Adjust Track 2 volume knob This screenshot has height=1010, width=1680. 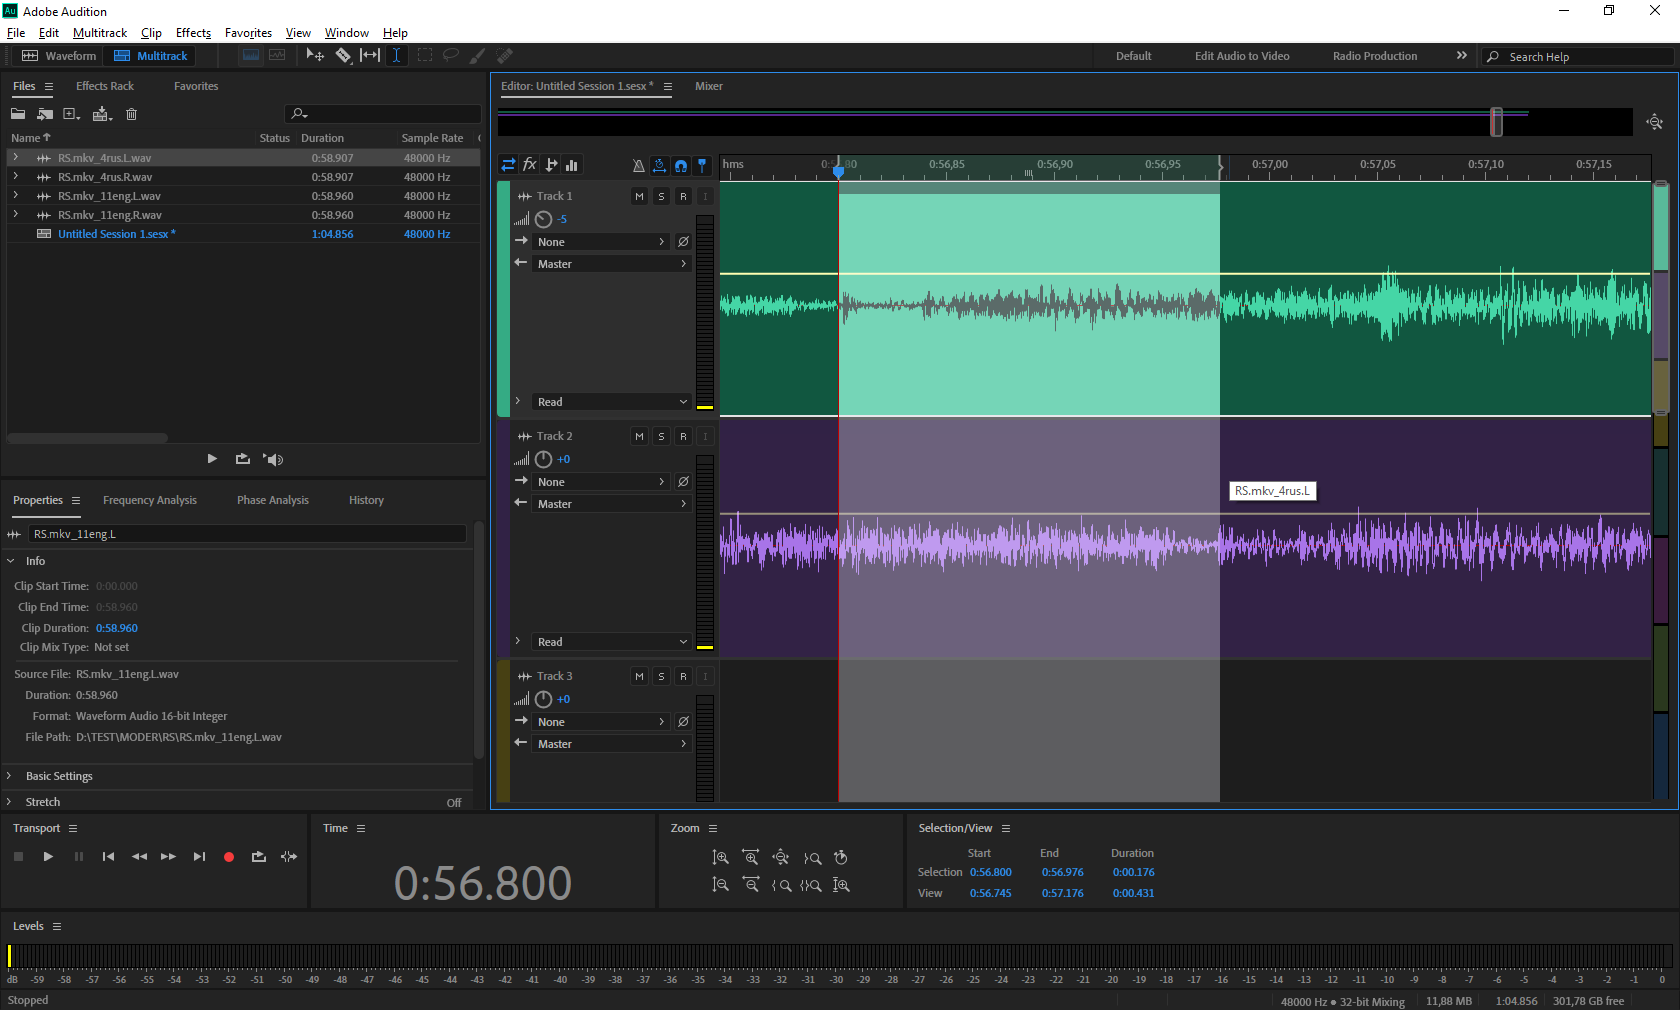pyautogui.click(x=543, y=459)
